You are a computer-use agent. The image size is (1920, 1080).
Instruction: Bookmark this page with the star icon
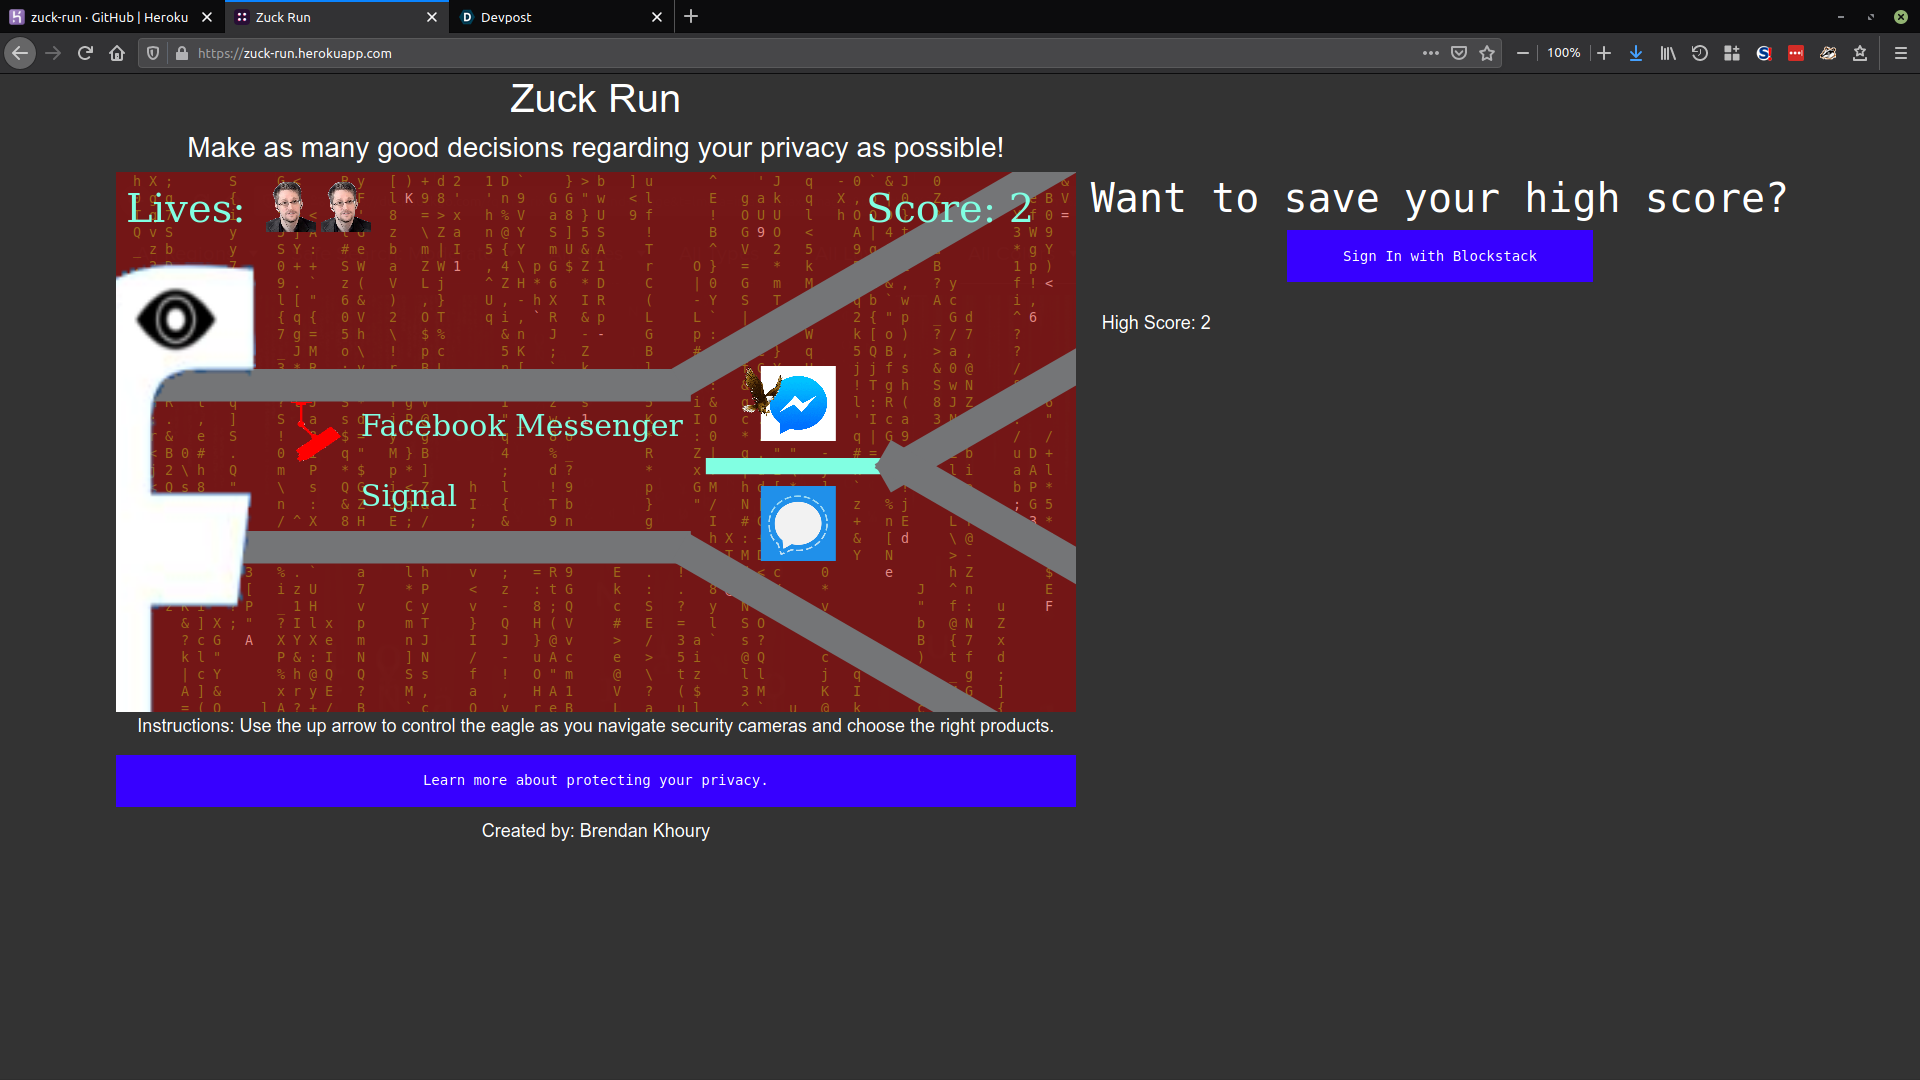[x=1487, y=53]
